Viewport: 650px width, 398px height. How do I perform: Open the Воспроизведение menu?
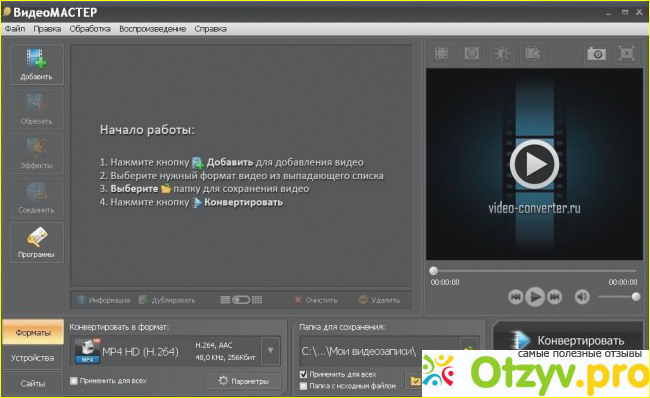(x=153, y=29)
